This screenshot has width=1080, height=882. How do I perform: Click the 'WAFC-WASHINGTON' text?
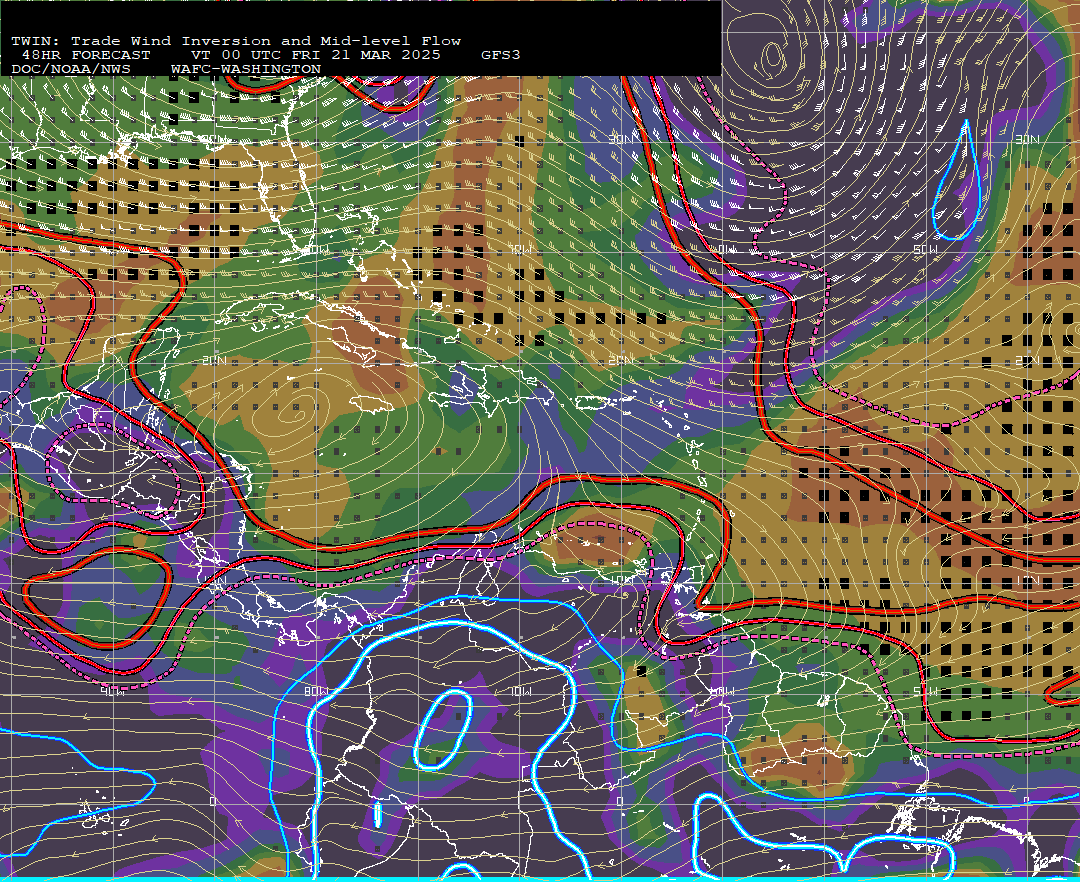coord(246,70)
